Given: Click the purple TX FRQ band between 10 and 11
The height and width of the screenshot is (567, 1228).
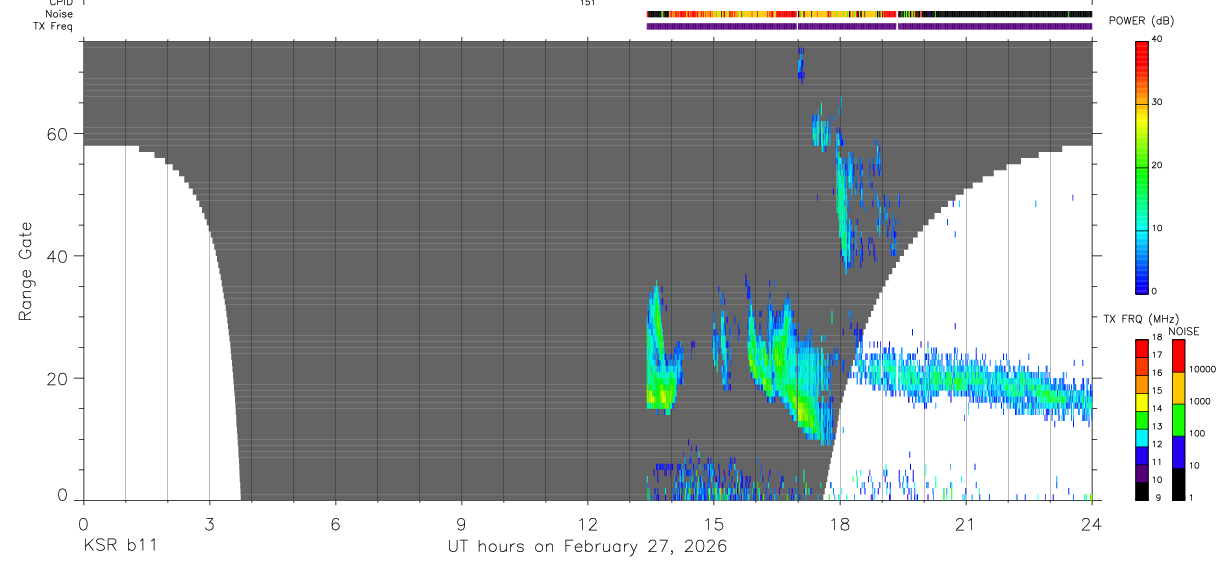Looking at the screenshot, I should [1140, 471].
